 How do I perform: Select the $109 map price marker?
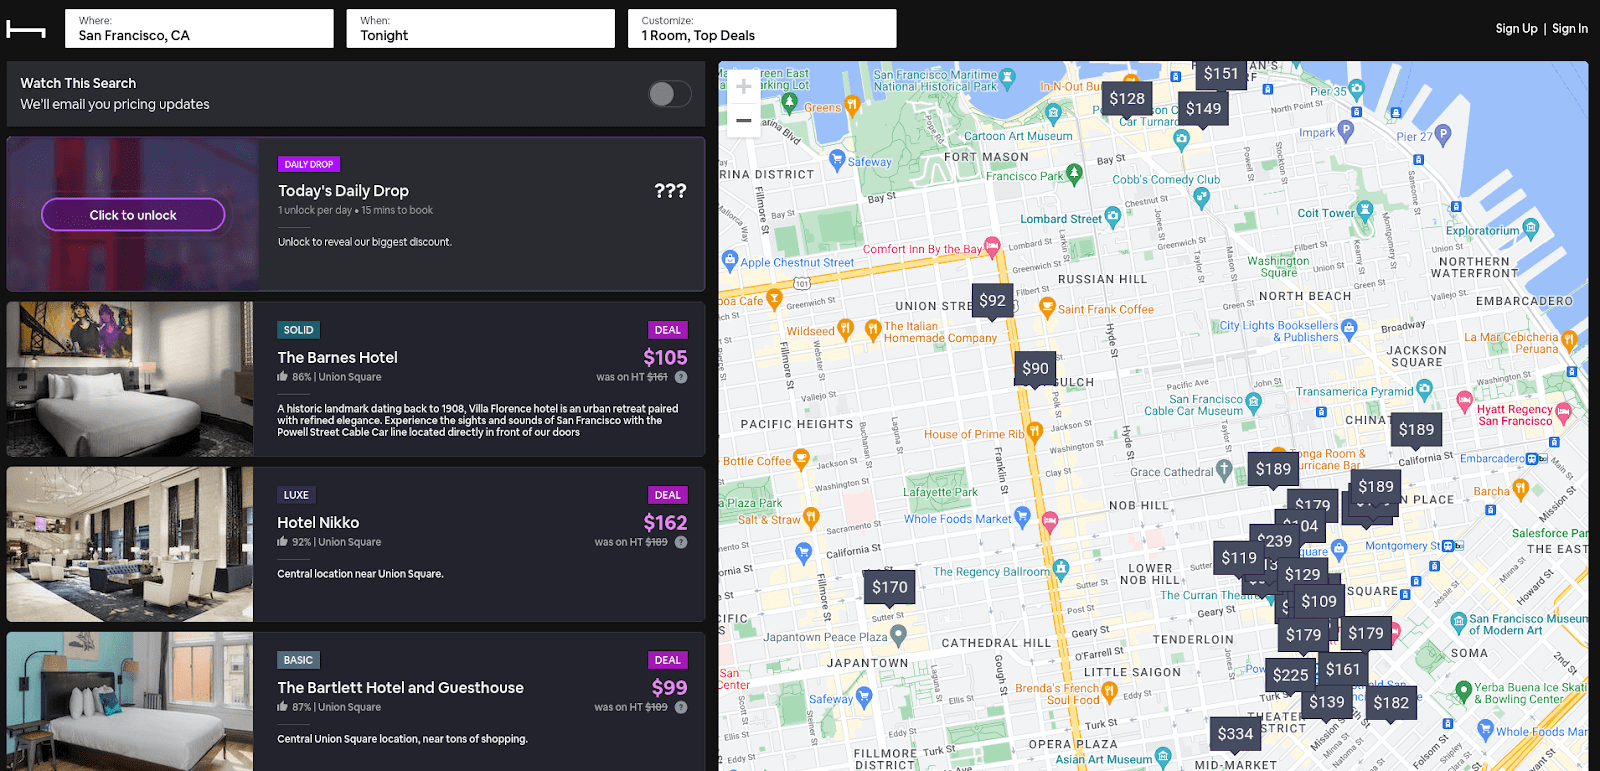1319,601
